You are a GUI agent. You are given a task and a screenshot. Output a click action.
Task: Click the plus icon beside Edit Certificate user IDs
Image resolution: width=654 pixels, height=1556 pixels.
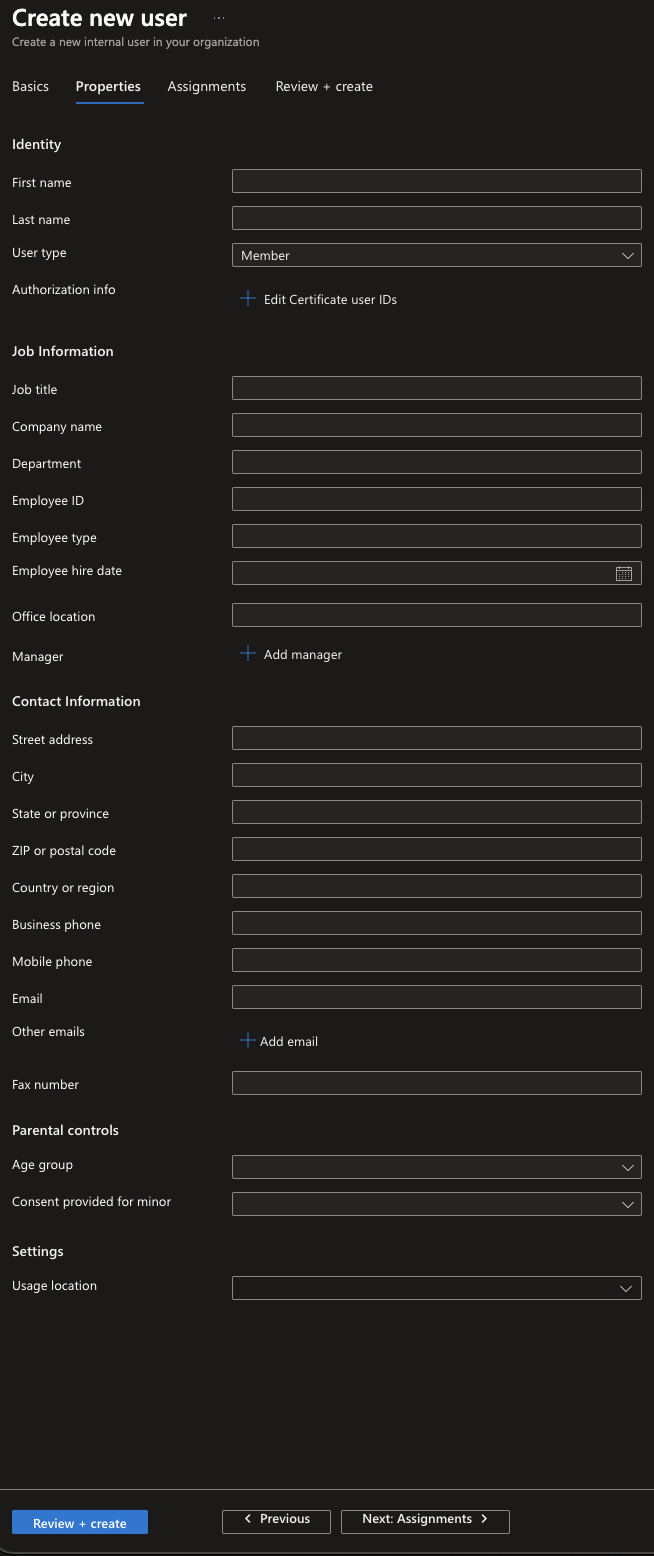coord(248,299)
